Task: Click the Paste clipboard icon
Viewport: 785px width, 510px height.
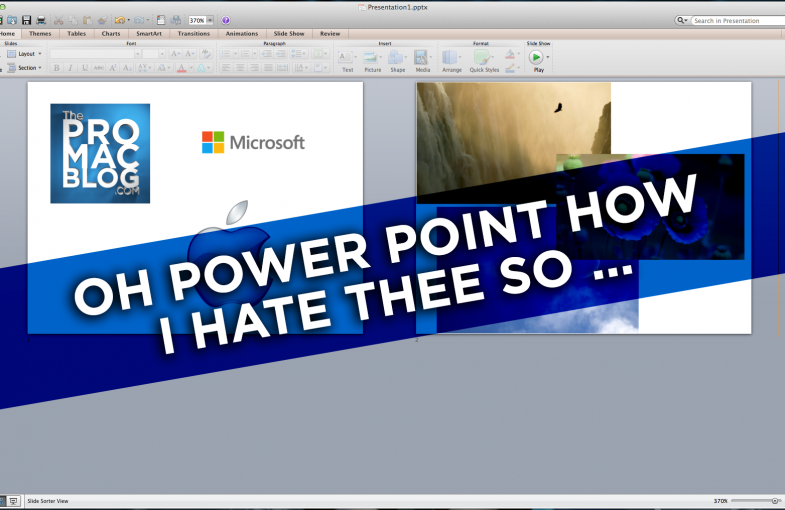Action: tap(88, 21)
